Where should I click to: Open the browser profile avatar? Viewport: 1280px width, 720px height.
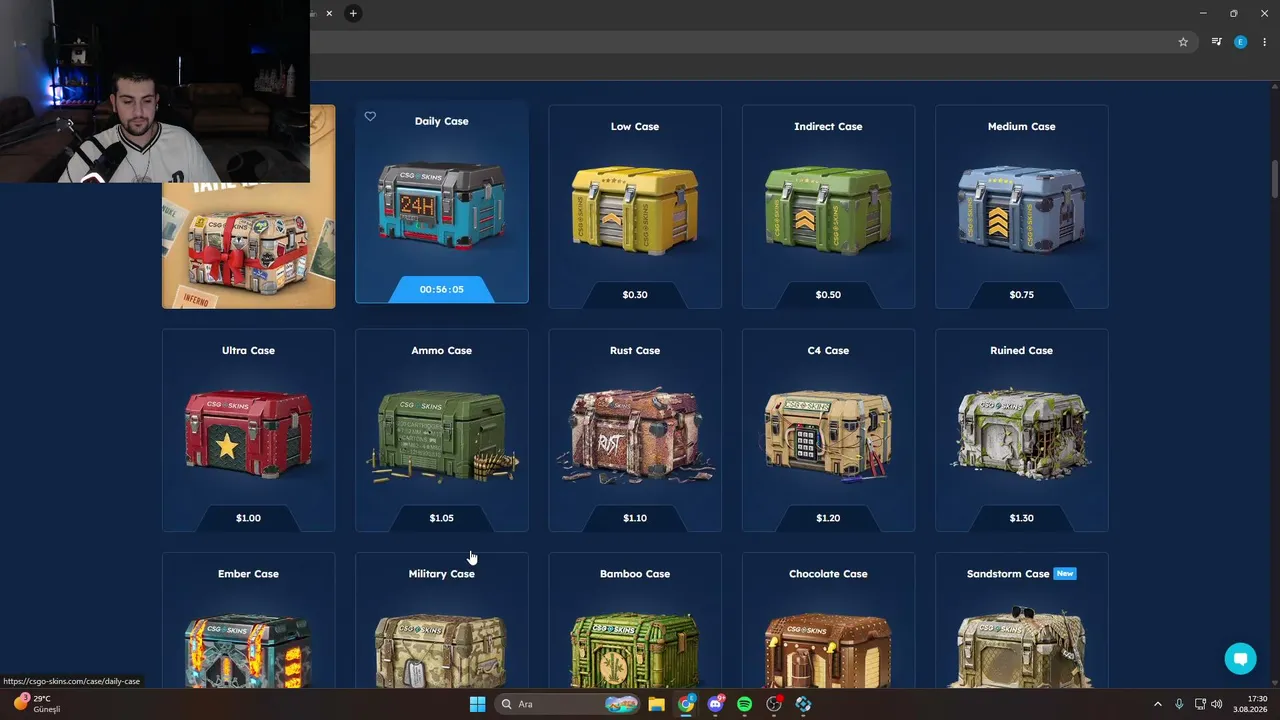(1241, 42)
